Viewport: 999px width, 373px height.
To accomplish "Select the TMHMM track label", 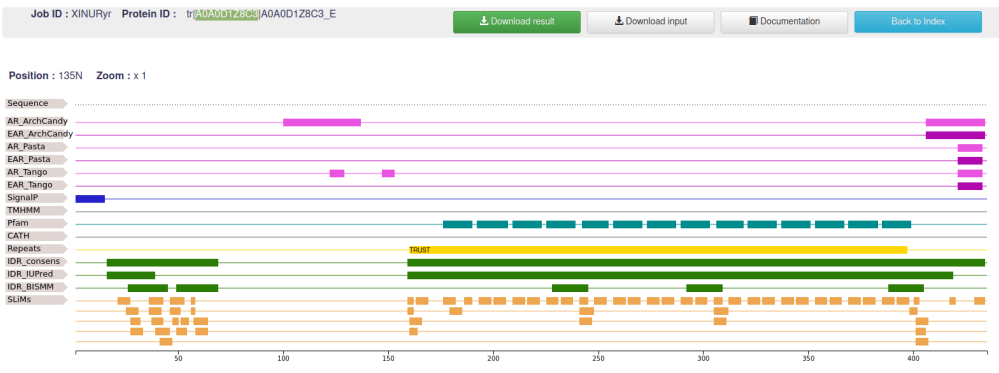I will coord(36,210).
